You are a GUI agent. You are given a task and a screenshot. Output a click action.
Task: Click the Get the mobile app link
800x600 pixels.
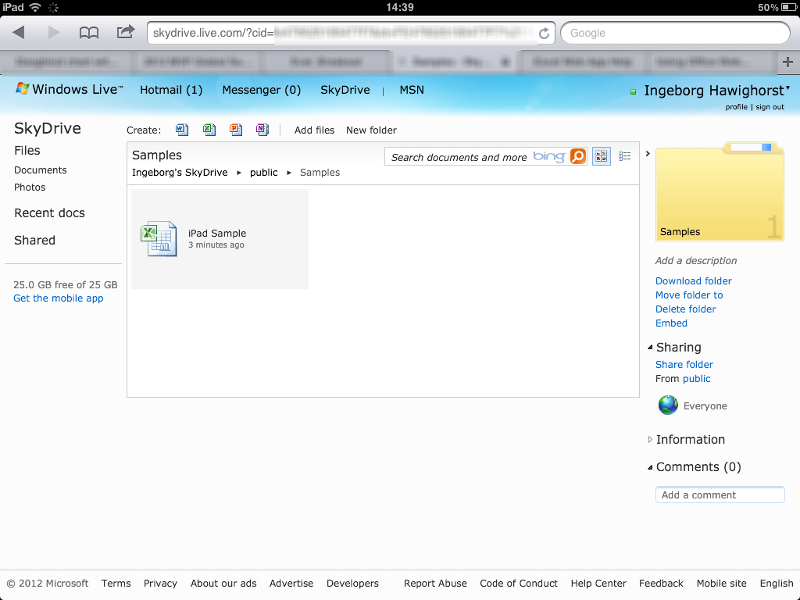tap(58, 298)
